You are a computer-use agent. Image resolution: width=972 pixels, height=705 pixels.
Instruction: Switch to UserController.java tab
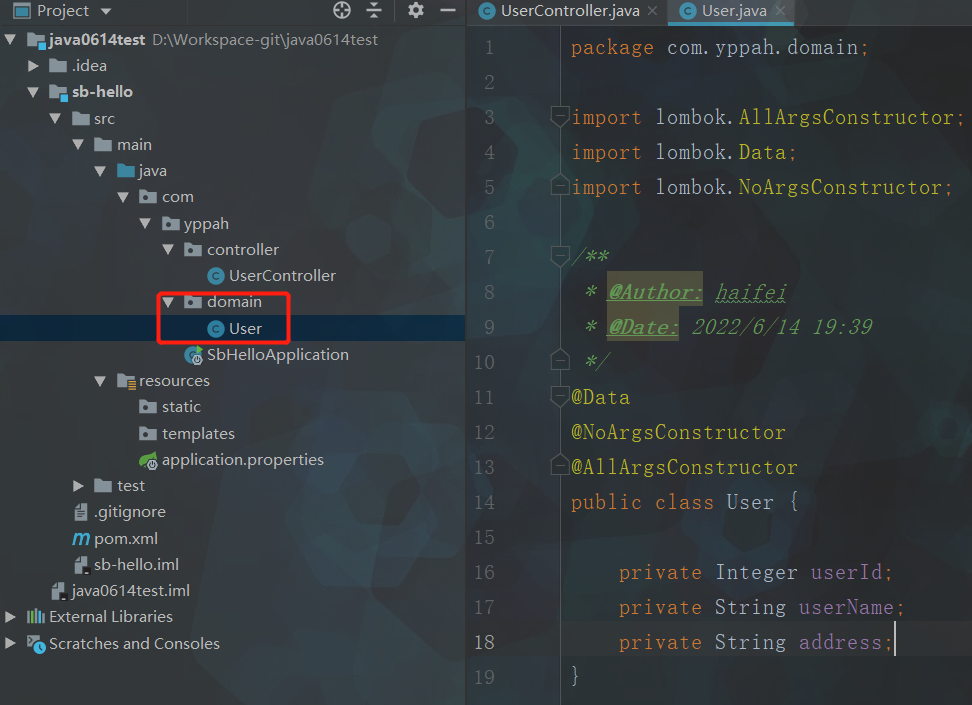[x=567, y=11]
